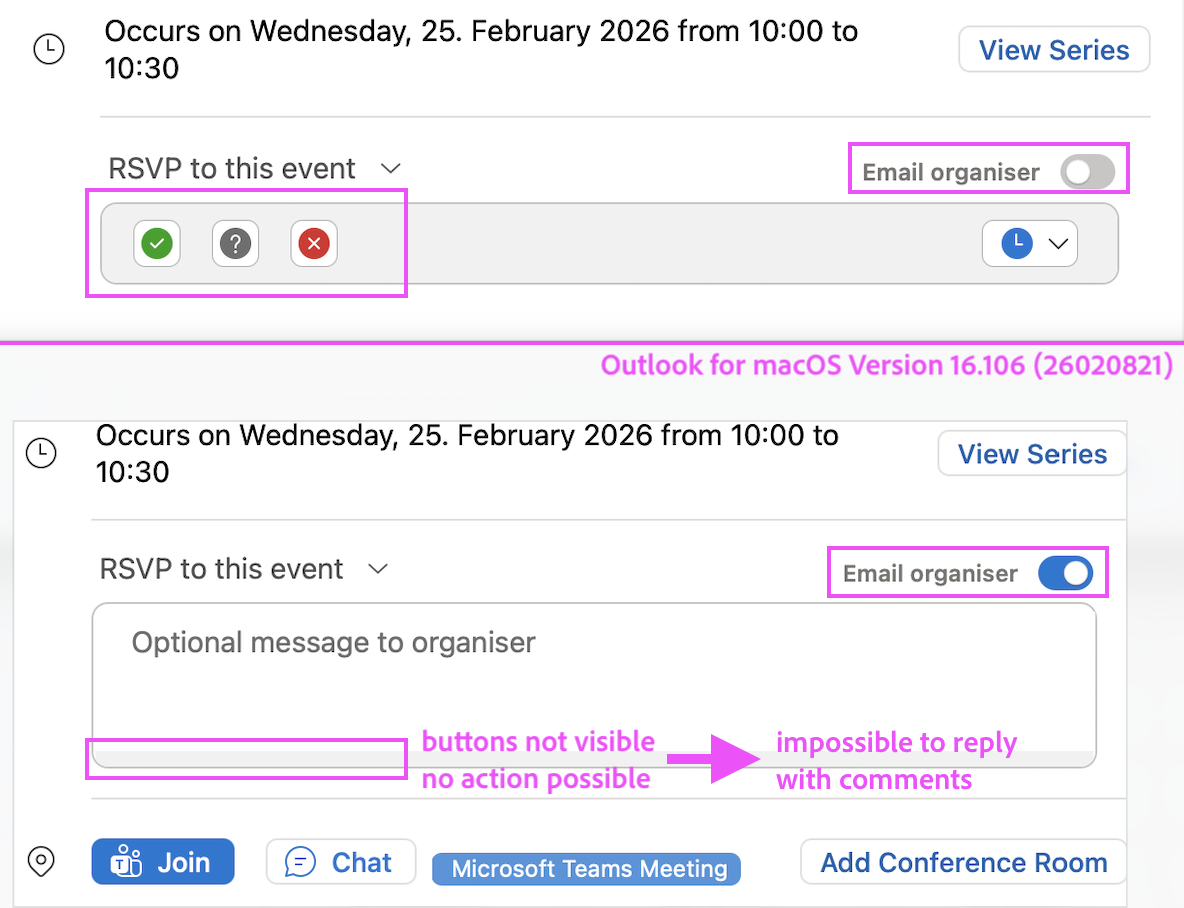The width and height of the screenshot is (1184, 908).
Task: Click the View Series option at the top
Action: click(1053, 49)
